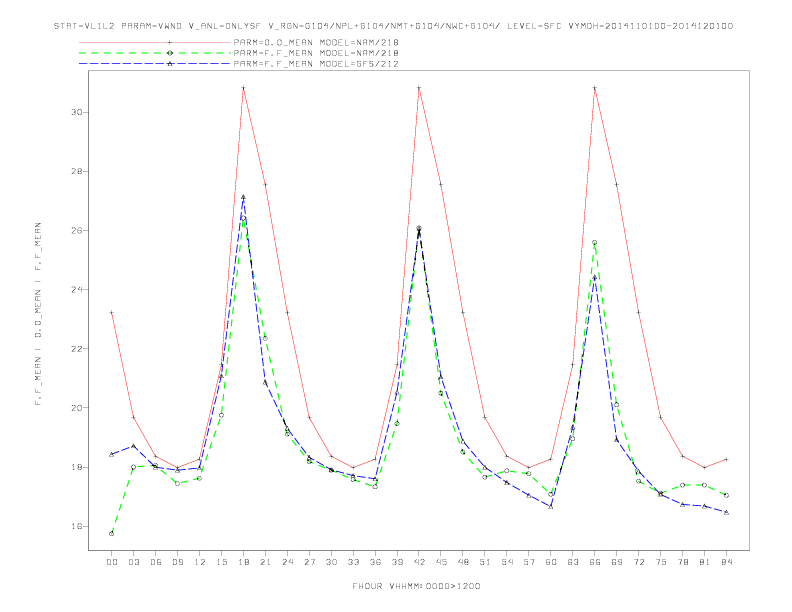Click the chart title line starting STAT=VL1L2
The image size is (792, 612).
pos(393,26)
